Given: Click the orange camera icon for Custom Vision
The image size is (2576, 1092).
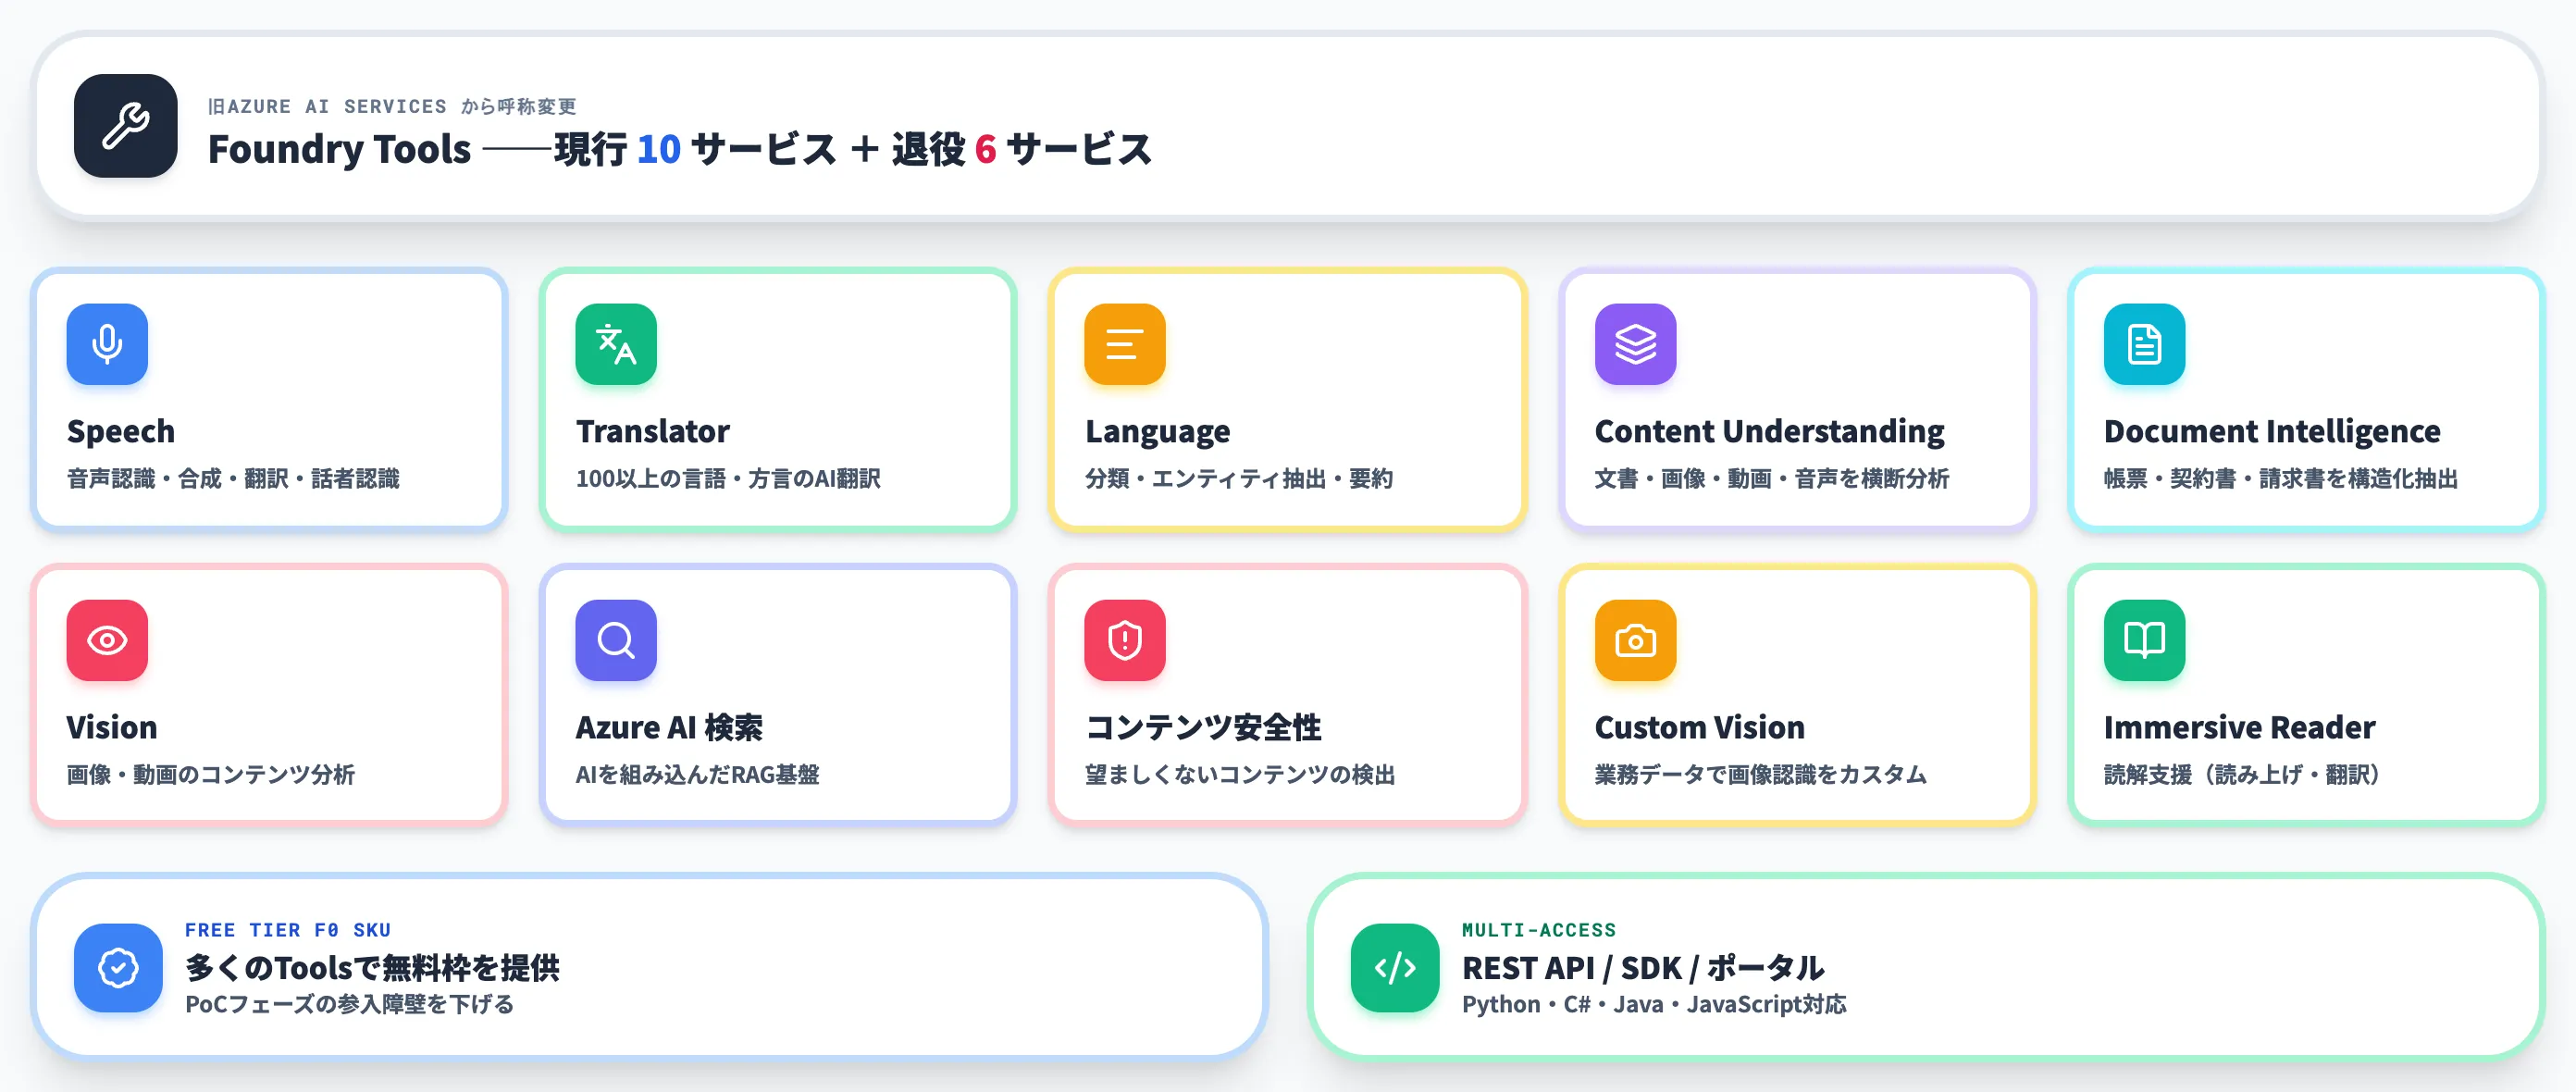Looking at the screenshot, I should coord(1635,640).
